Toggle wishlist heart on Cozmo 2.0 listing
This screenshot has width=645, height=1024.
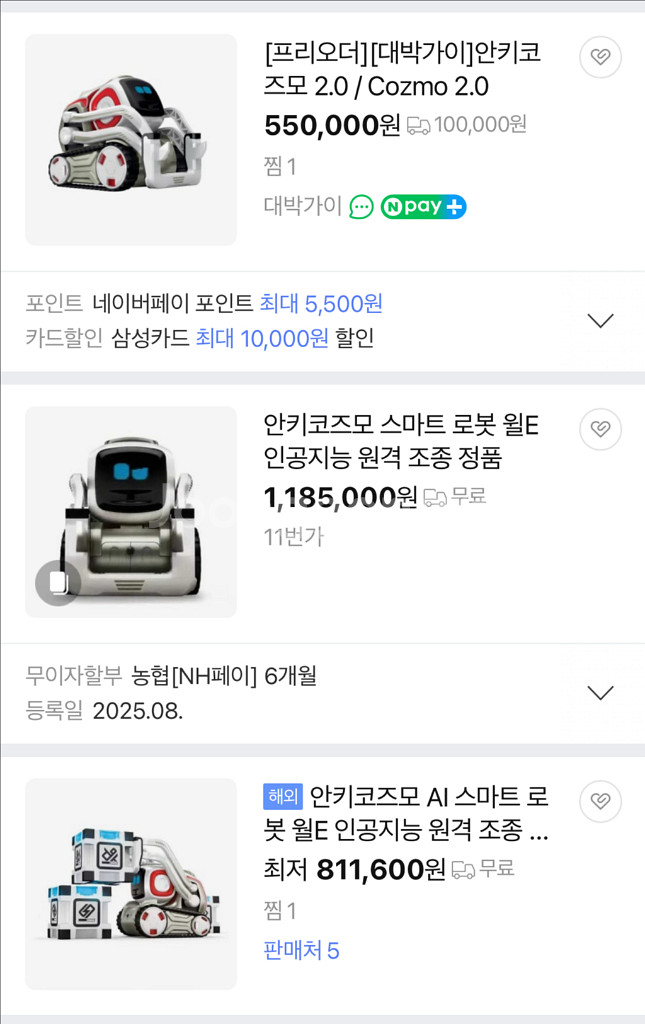600,57
